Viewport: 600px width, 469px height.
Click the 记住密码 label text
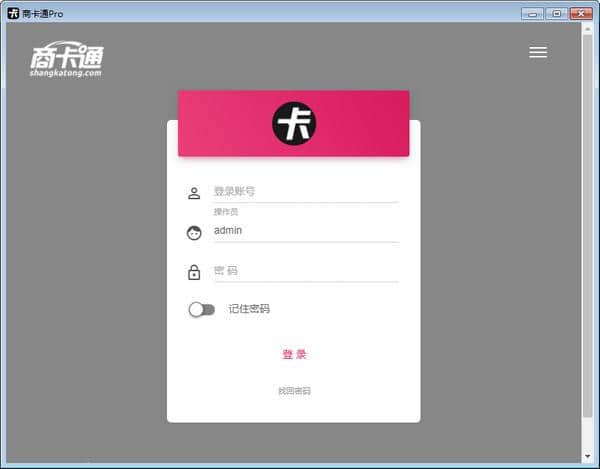pos(249,309)
